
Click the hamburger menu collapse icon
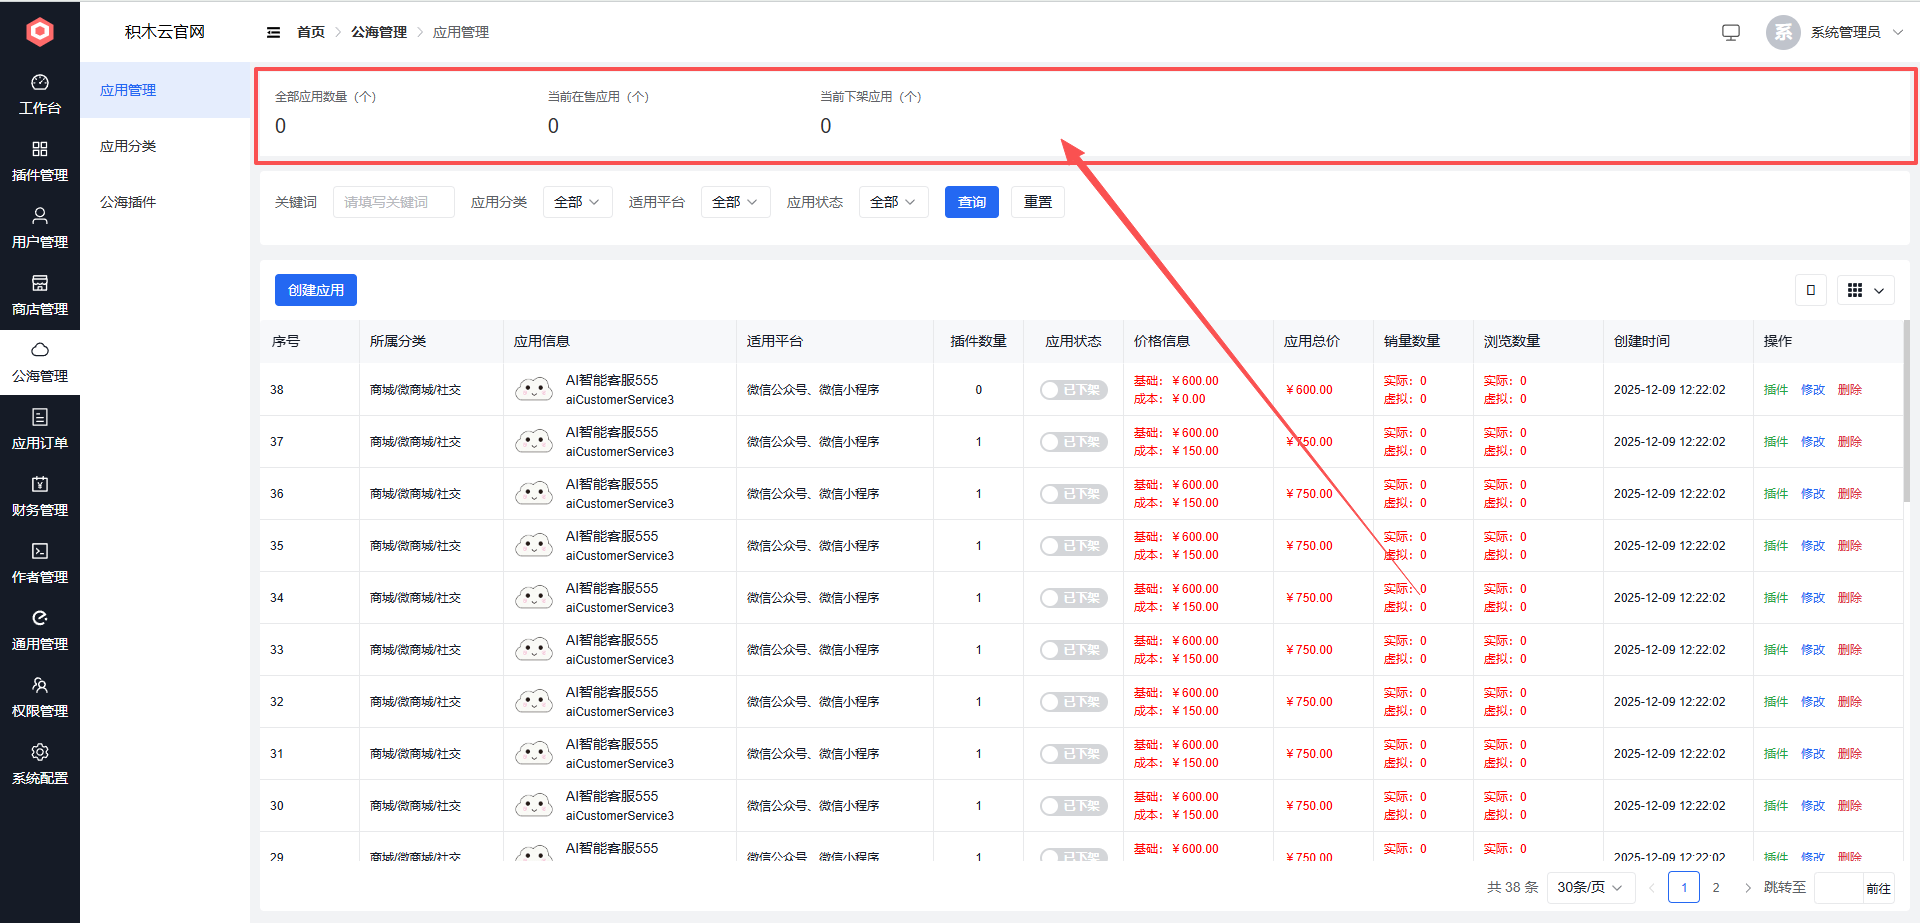tap(273, 32)
